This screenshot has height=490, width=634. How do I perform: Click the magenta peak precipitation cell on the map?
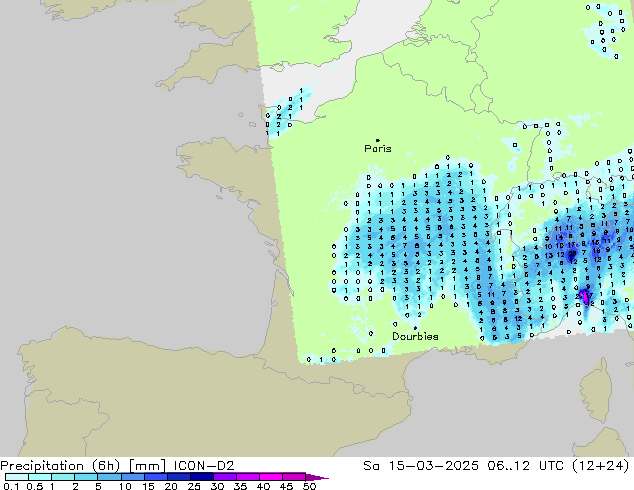[585, 297]
